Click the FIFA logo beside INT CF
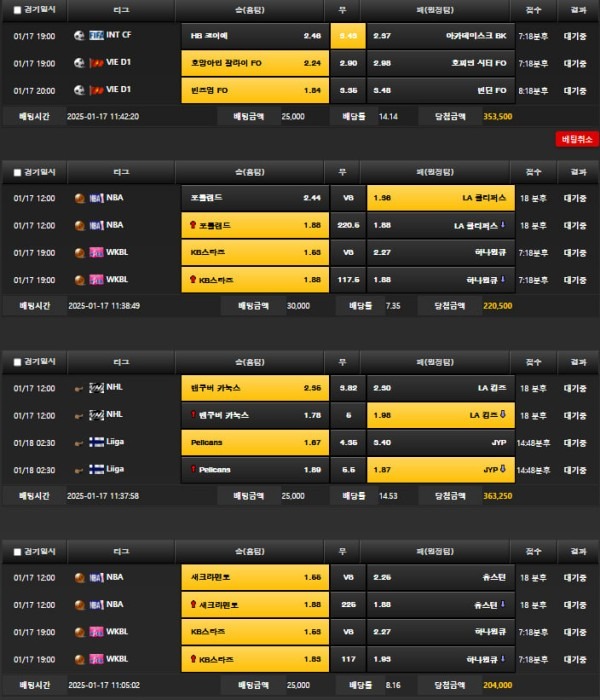 [x=96, y=36]
